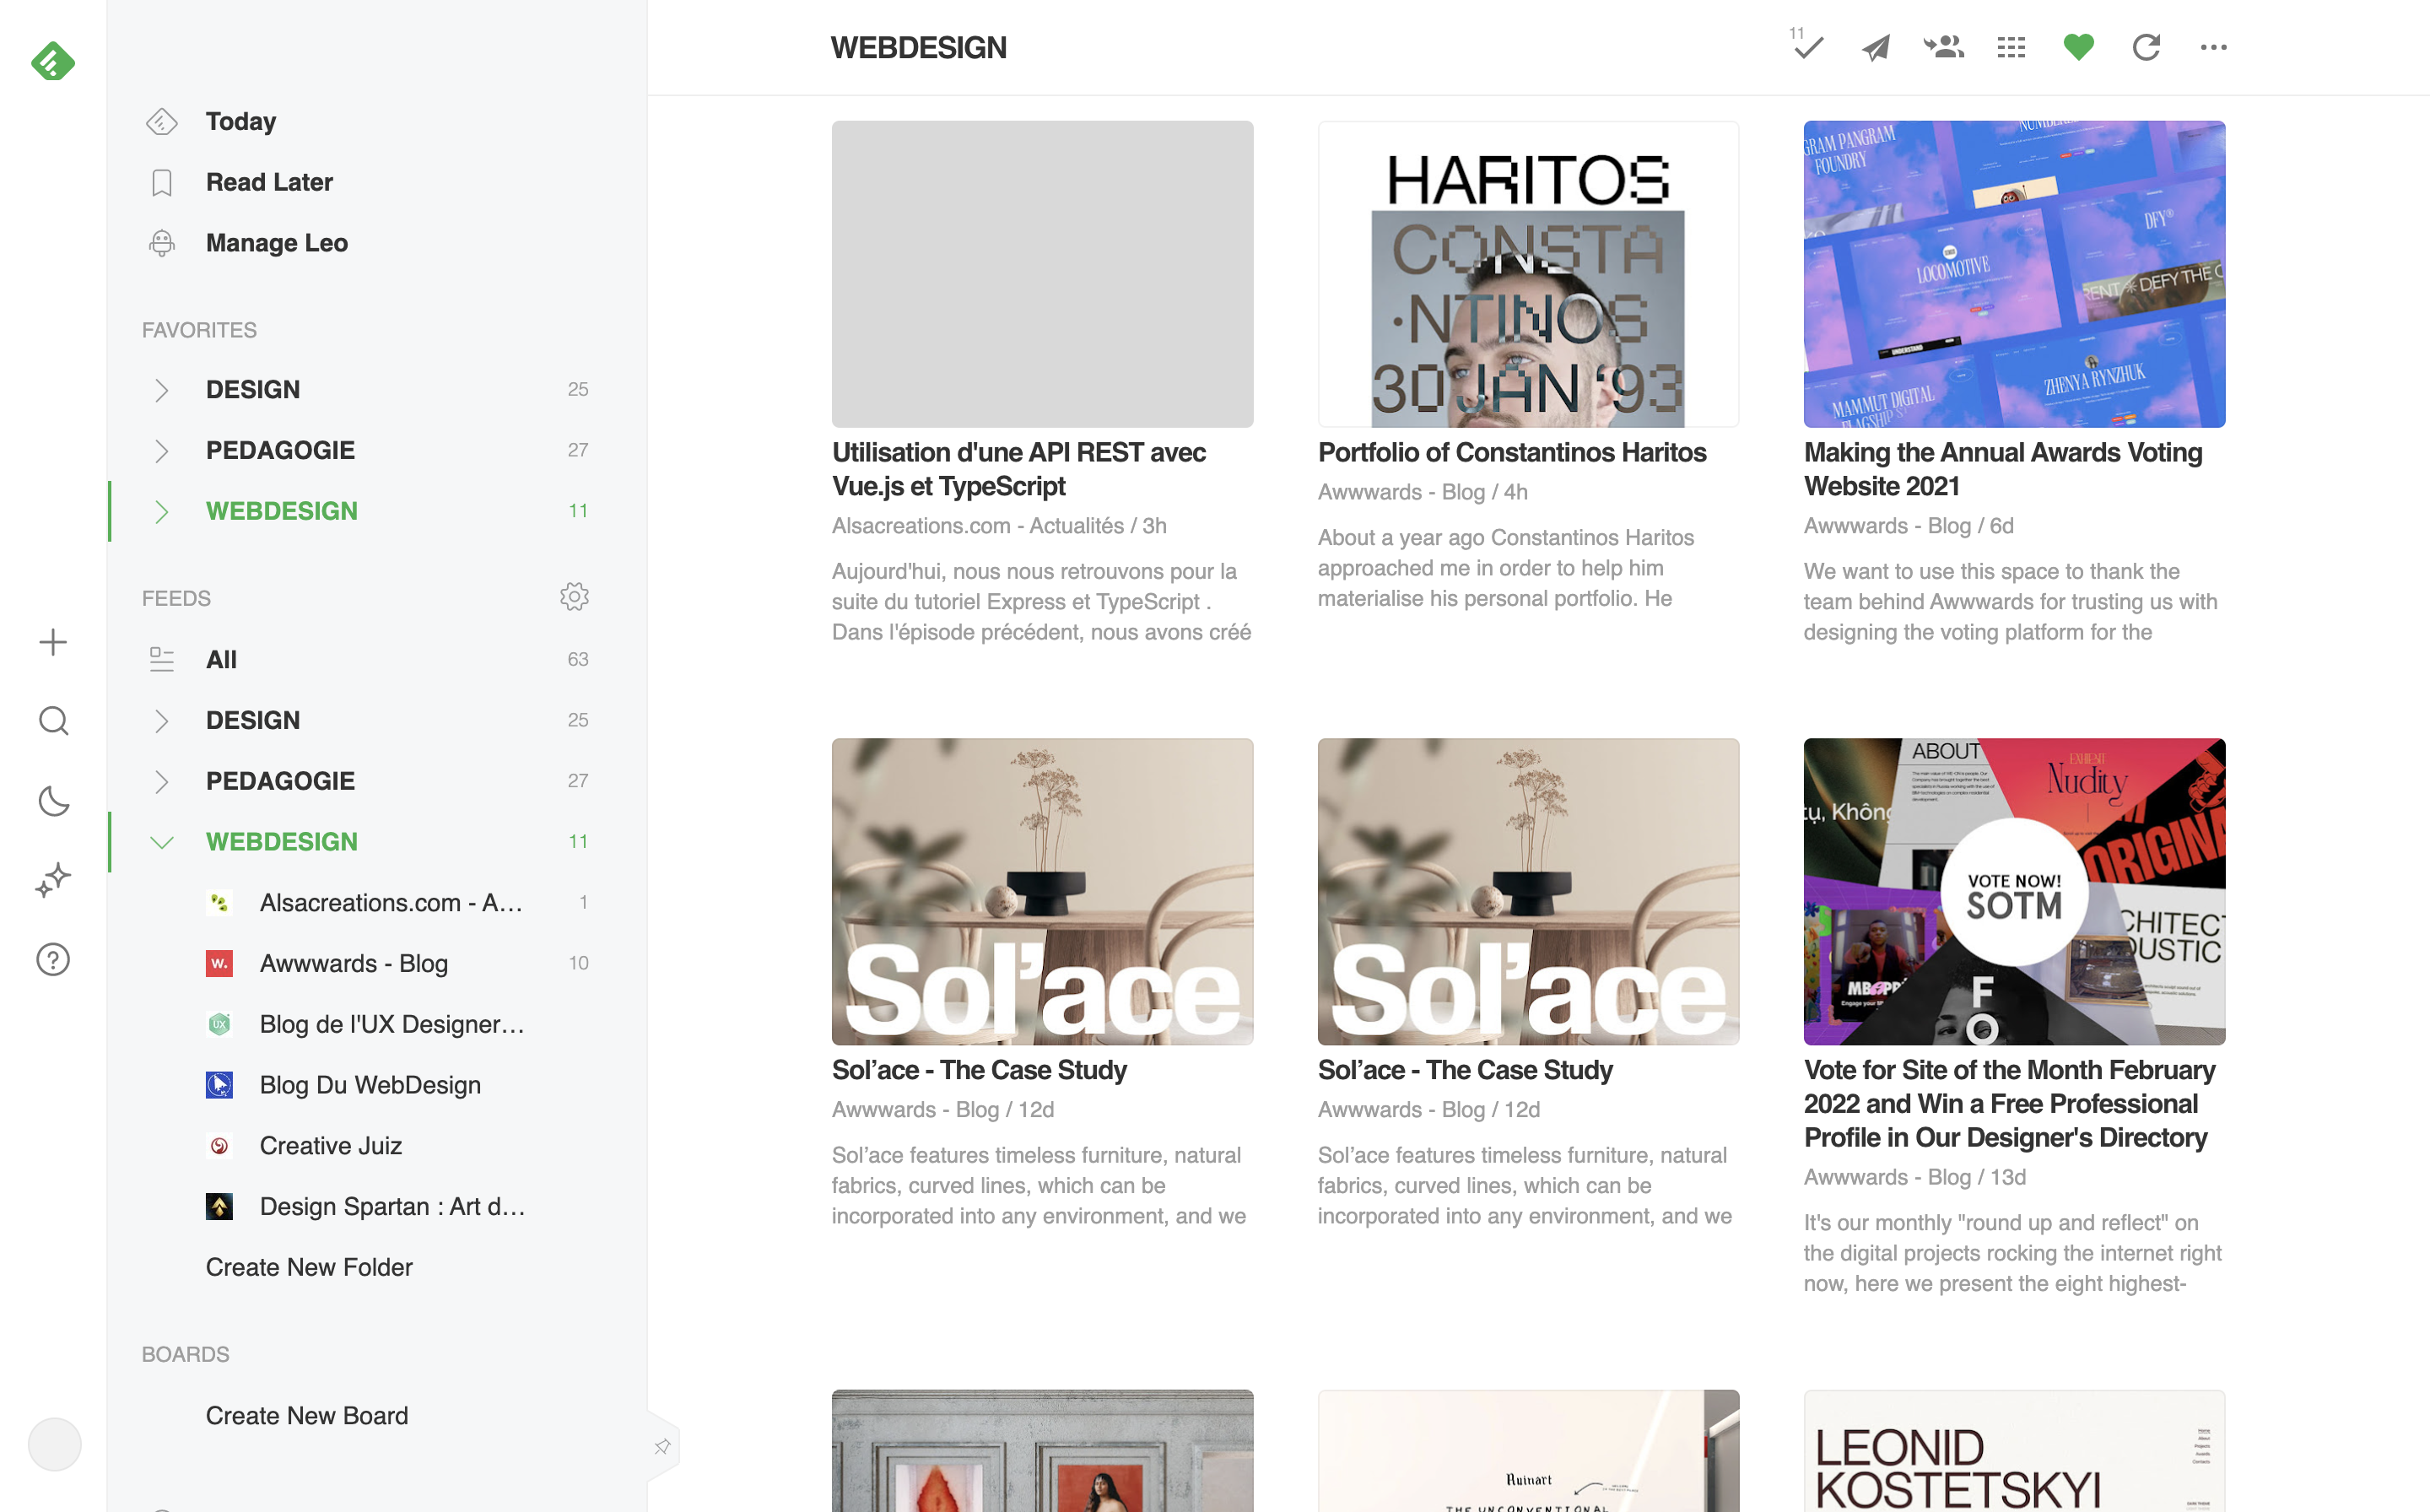Image resolution: width=2430 pixels, height=1512 pixels.
Task: Toggle night mode with the moon icon
Action: [x=53, y=800]
